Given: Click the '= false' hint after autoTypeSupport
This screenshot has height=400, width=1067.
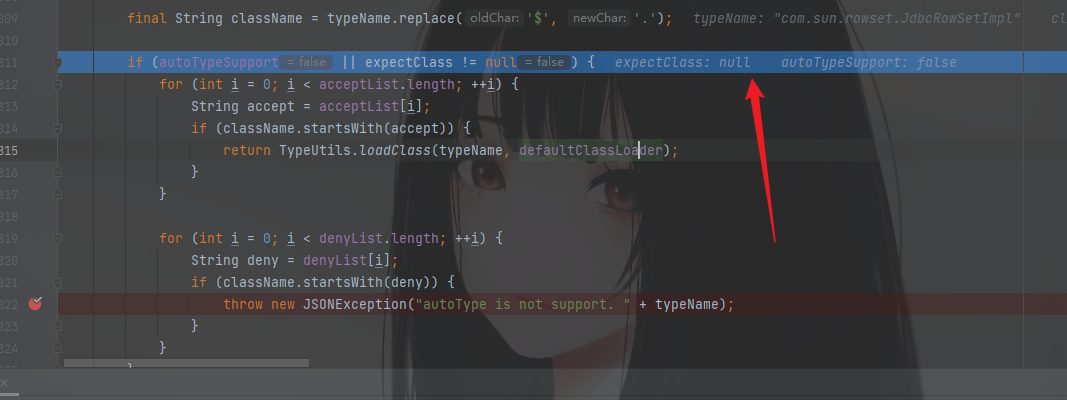Looking at the screenshot, I should point(306,63).
